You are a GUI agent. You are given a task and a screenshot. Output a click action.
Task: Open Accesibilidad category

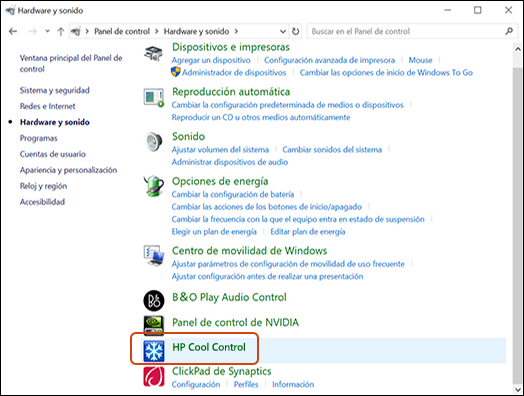point(42,202)
